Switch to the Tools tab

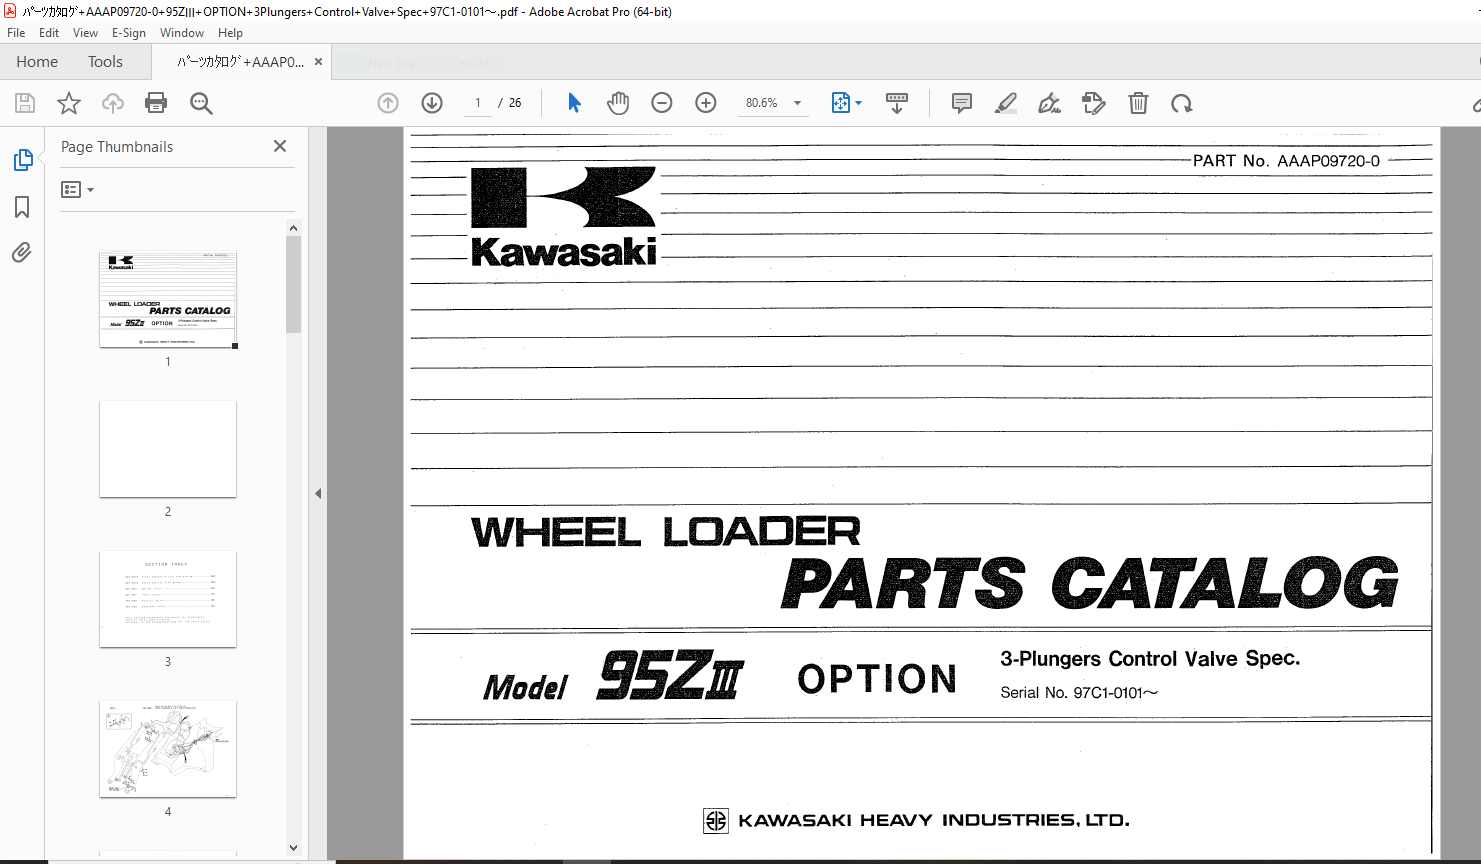click(105, 62)
